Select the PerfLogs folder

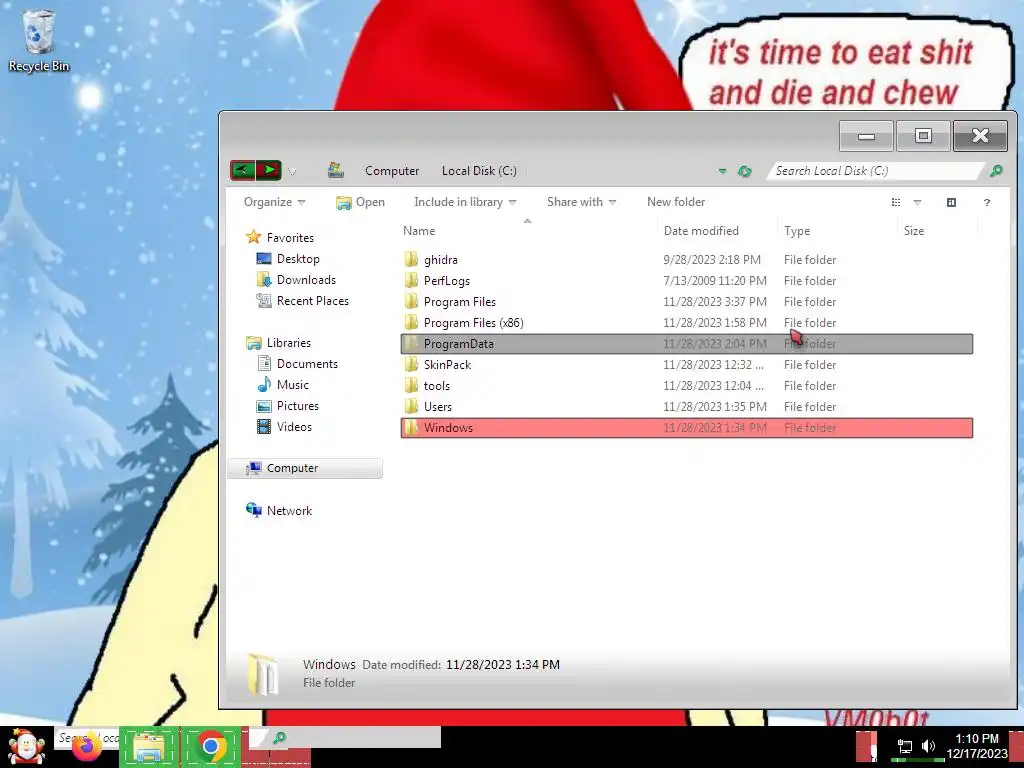(686, 280)
